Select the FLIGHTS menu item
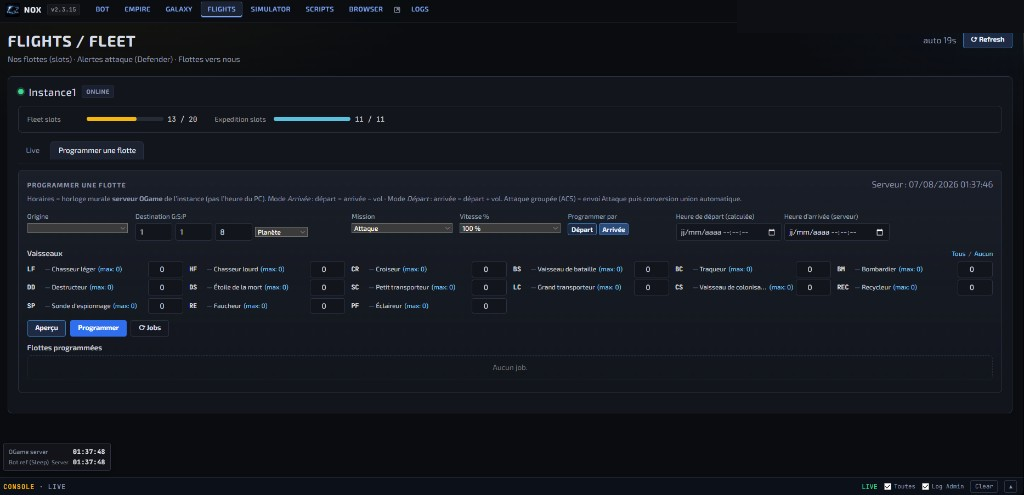1024x495 pixels. click(x=221, y=9)
